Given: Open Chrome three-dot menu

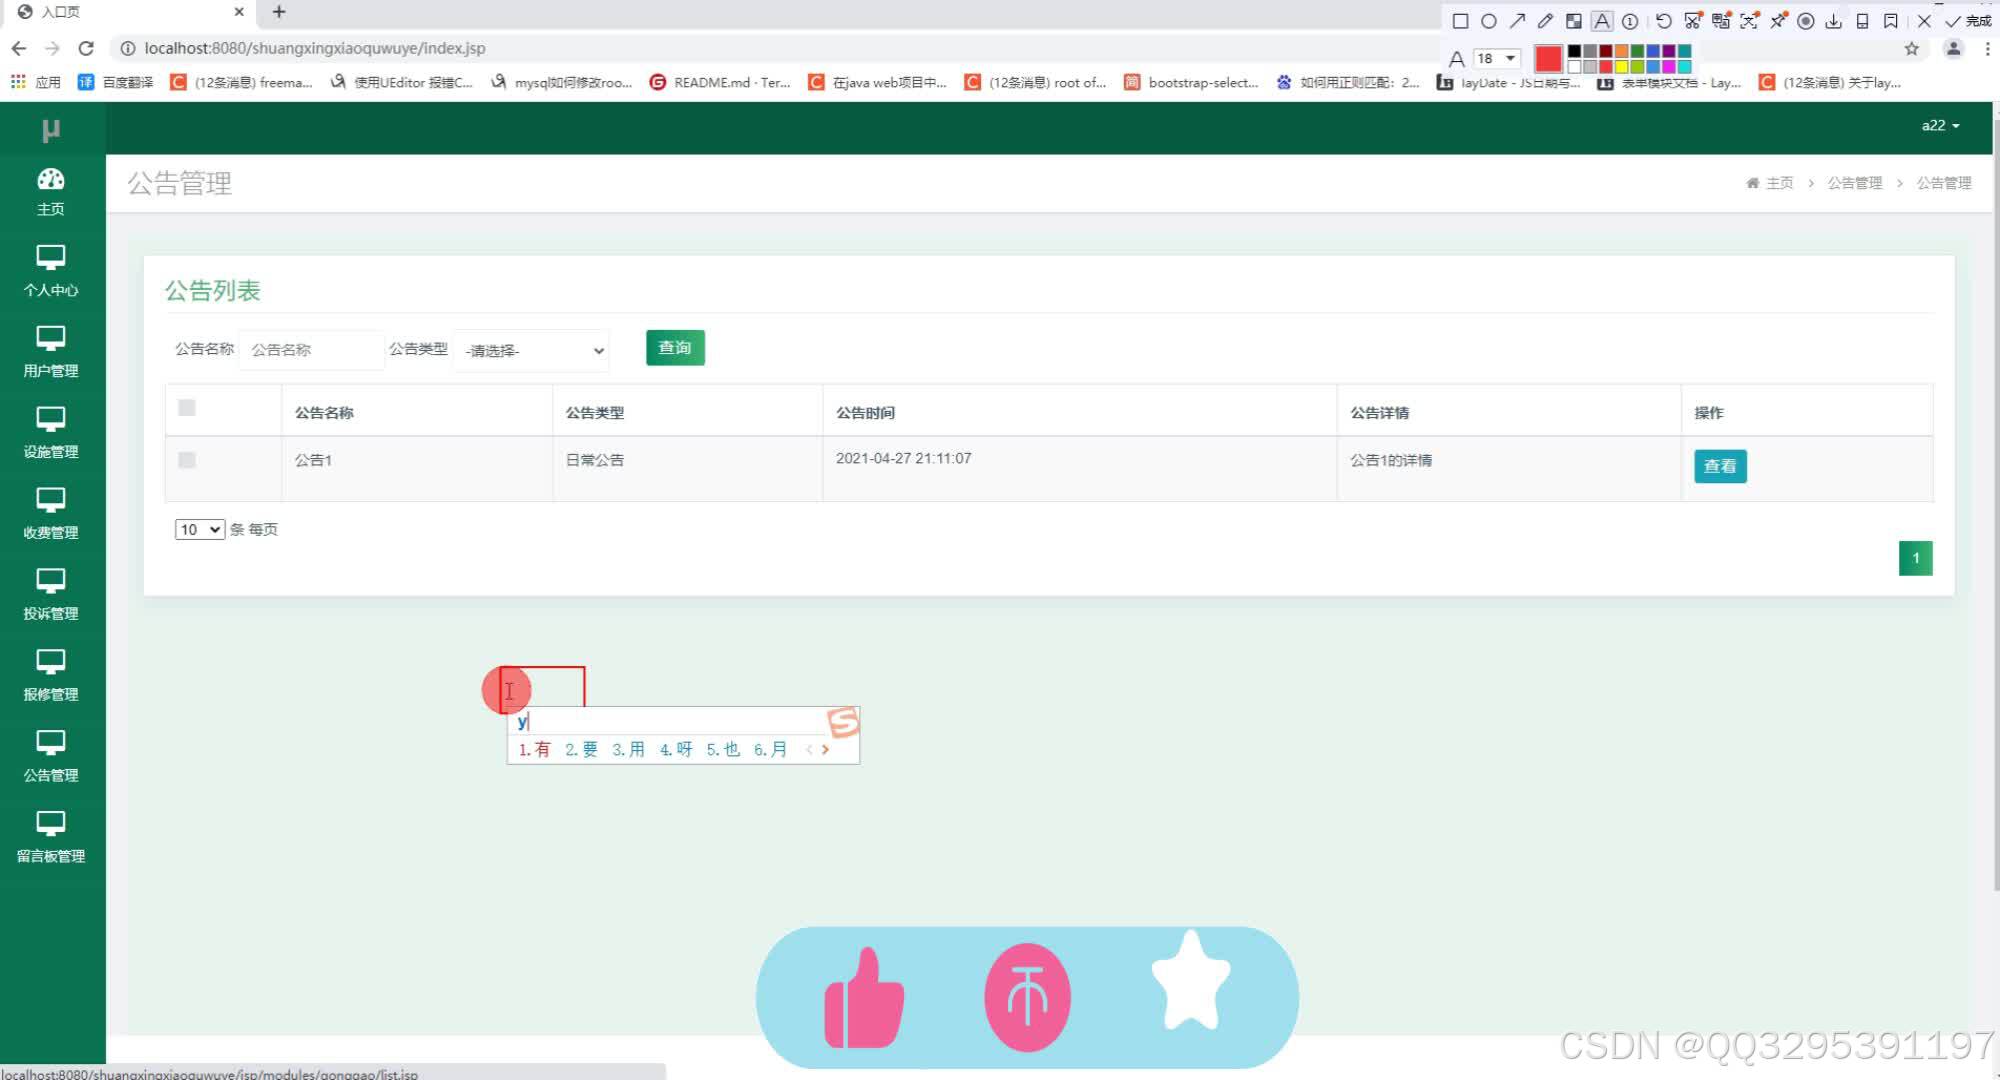Looking at the screenshot, I should 1987,48.
